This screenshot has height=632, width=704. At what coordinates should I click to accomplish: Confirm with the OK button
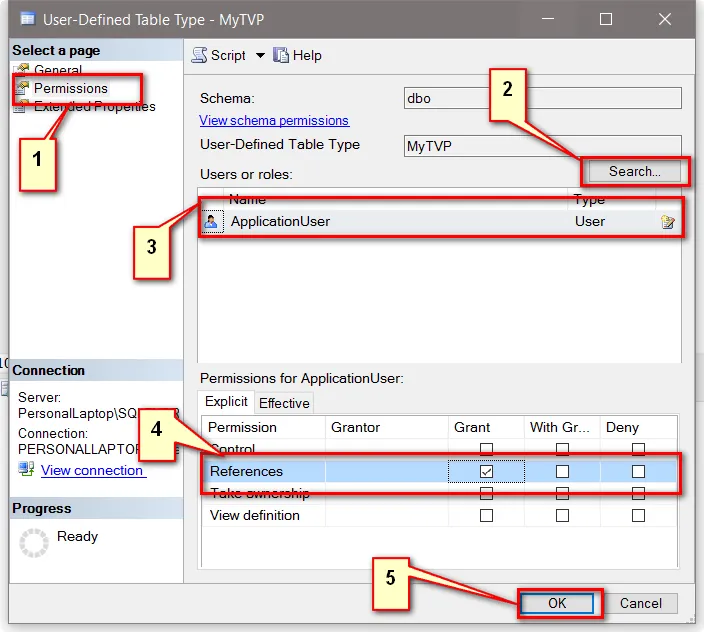557,603
